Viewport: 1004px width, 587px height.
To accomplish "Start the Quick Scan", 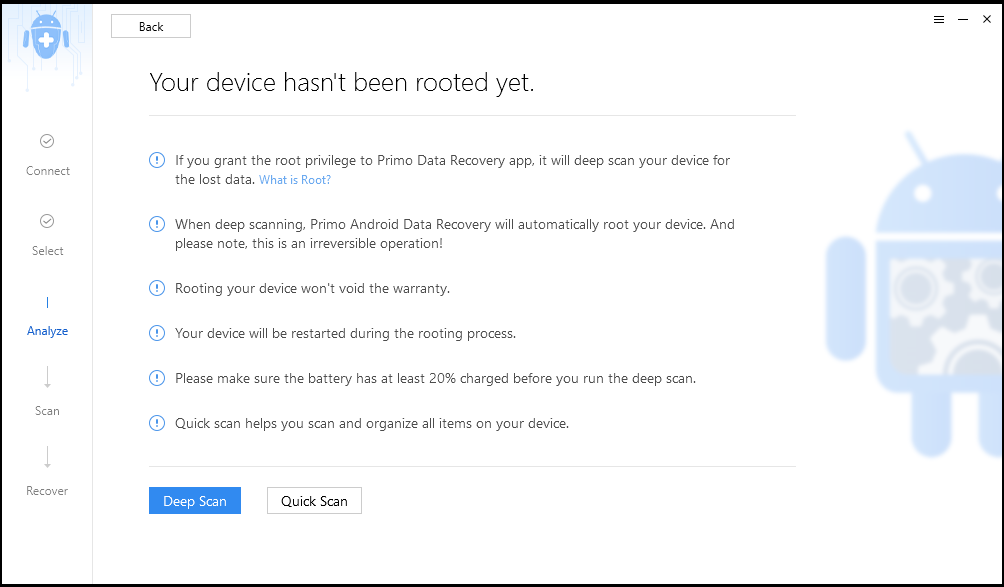I will [x=314, y=501].
